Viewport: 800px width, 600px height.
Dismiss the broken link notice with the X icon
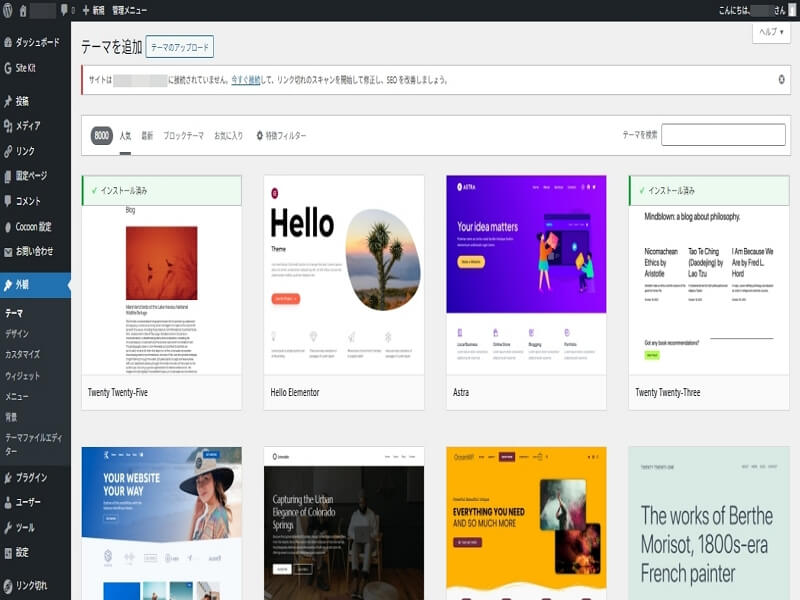(x=781, y=80)
